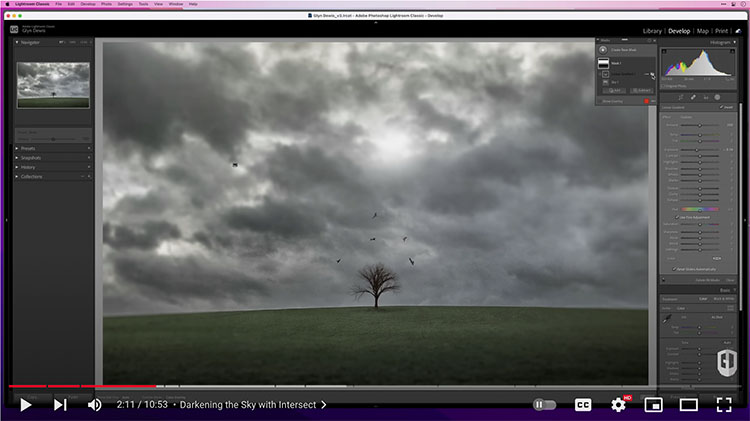Adjust the Hue color strip slider
This screenshot has width=750, height=421.
(700, 209)
